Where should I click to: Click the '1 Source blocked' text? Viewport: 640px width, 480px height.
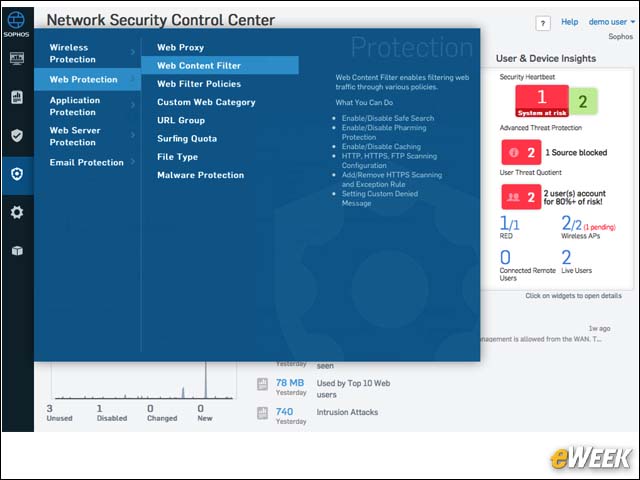[576, 152]
